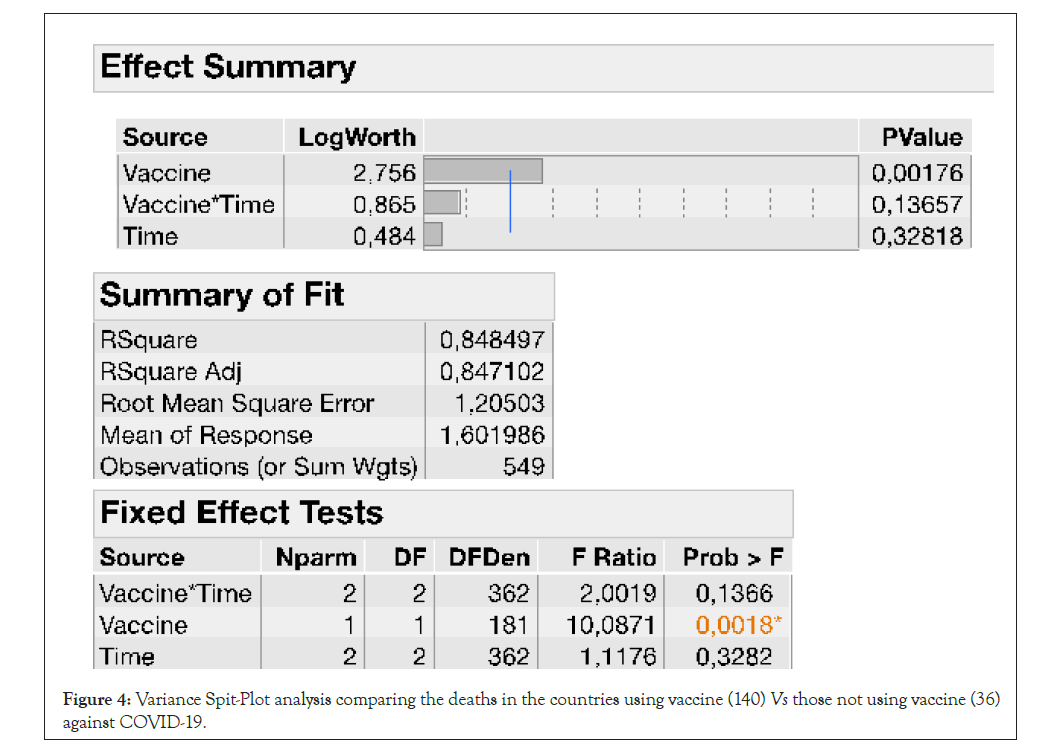Collapse the Fixed Effect Tests section header
The width and height of the screenshot is (1045, 748).
tap(241, 513)
